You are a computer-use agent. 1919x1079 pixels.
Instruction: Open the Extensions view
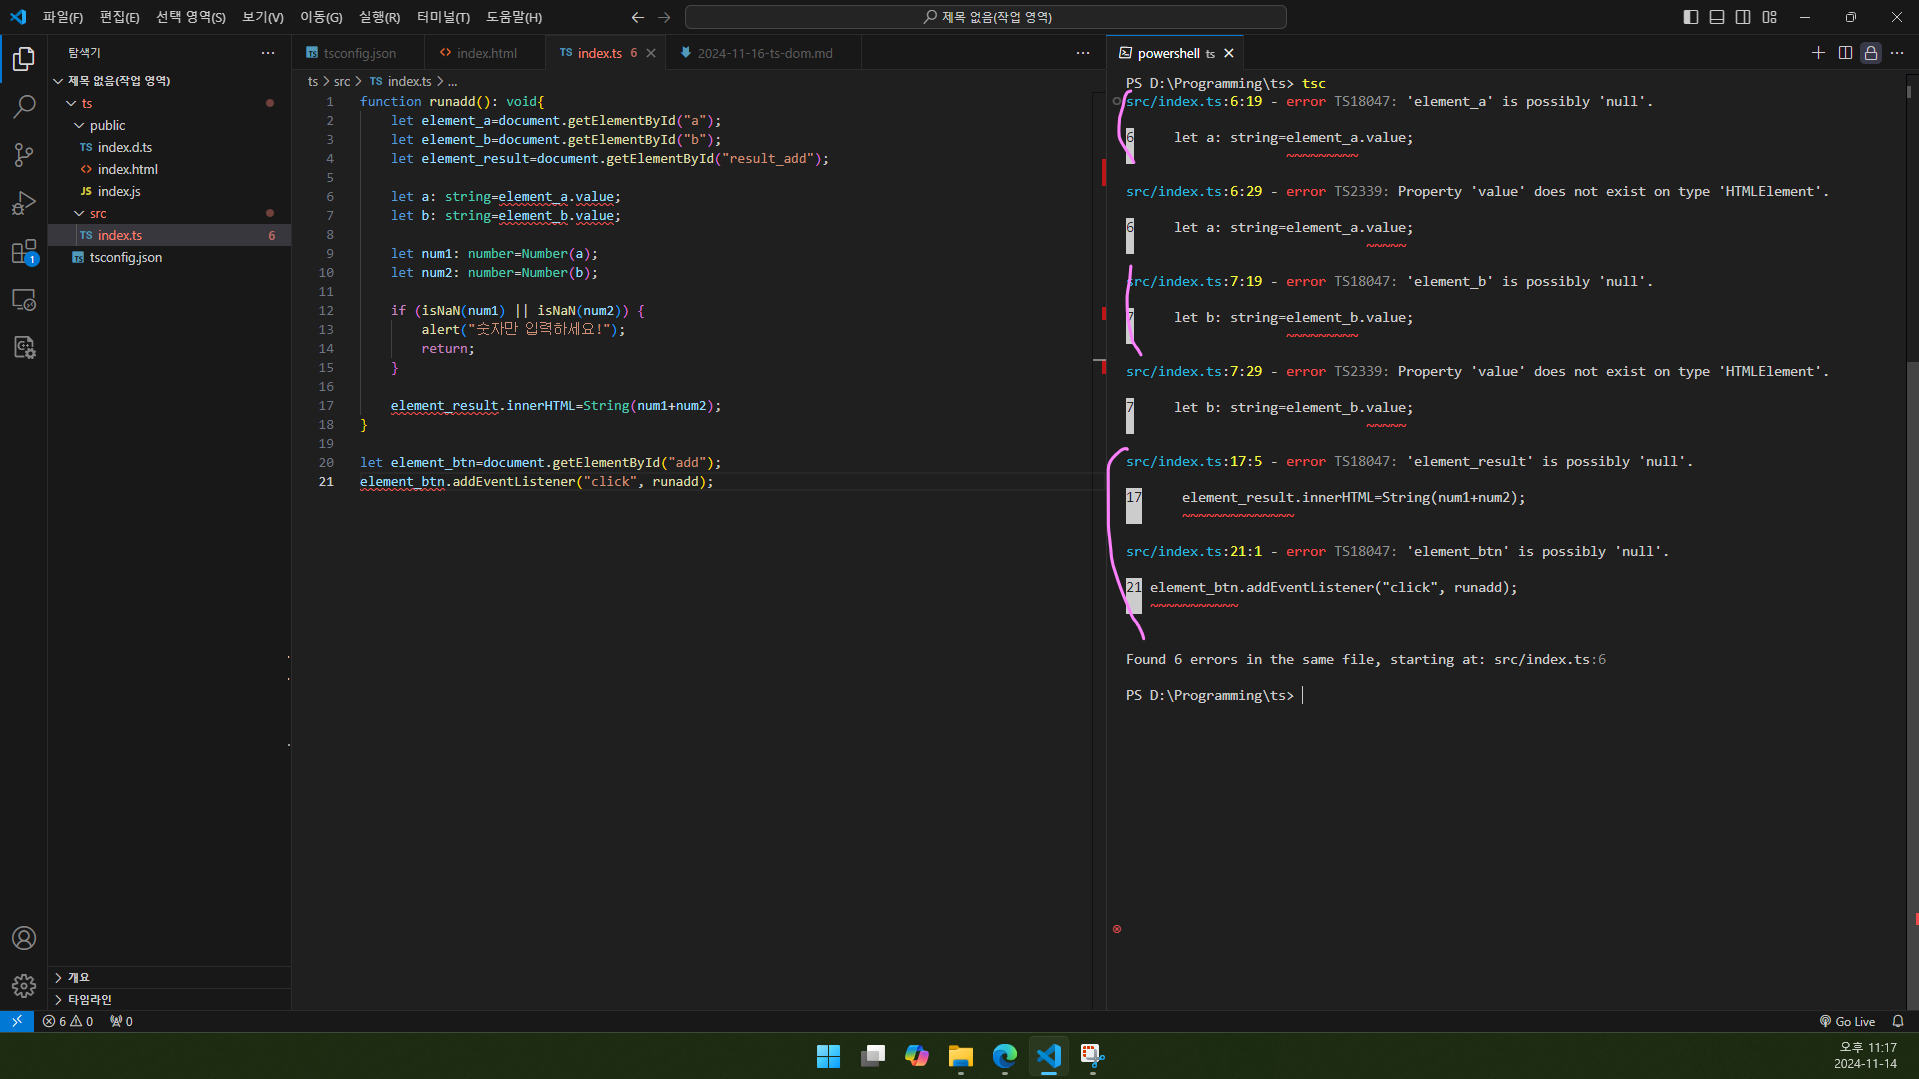24,251
